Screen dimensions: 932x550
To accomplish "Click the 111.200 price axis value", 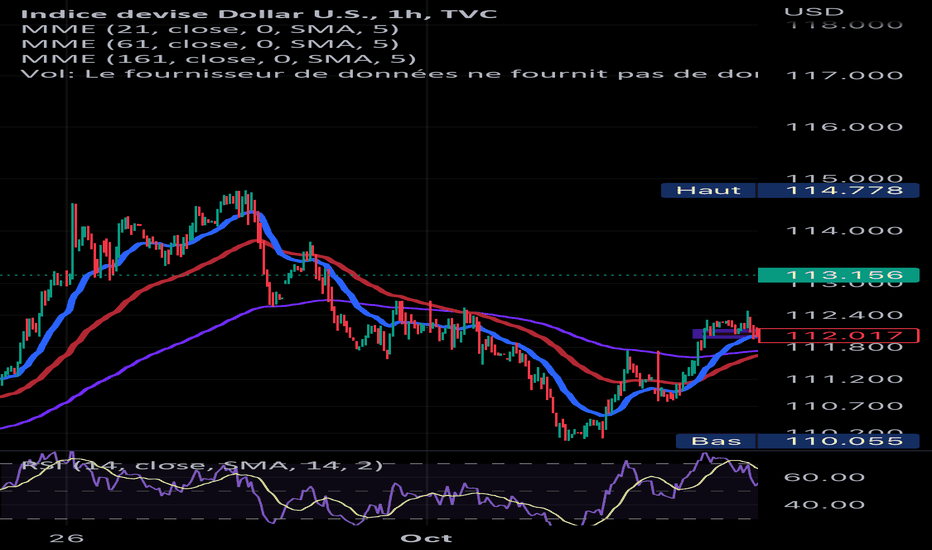I will coord(845,379).
